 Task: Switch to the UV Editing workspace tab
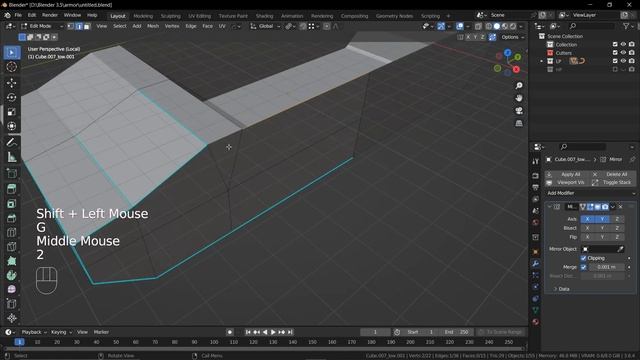click(x=200, y=16)
